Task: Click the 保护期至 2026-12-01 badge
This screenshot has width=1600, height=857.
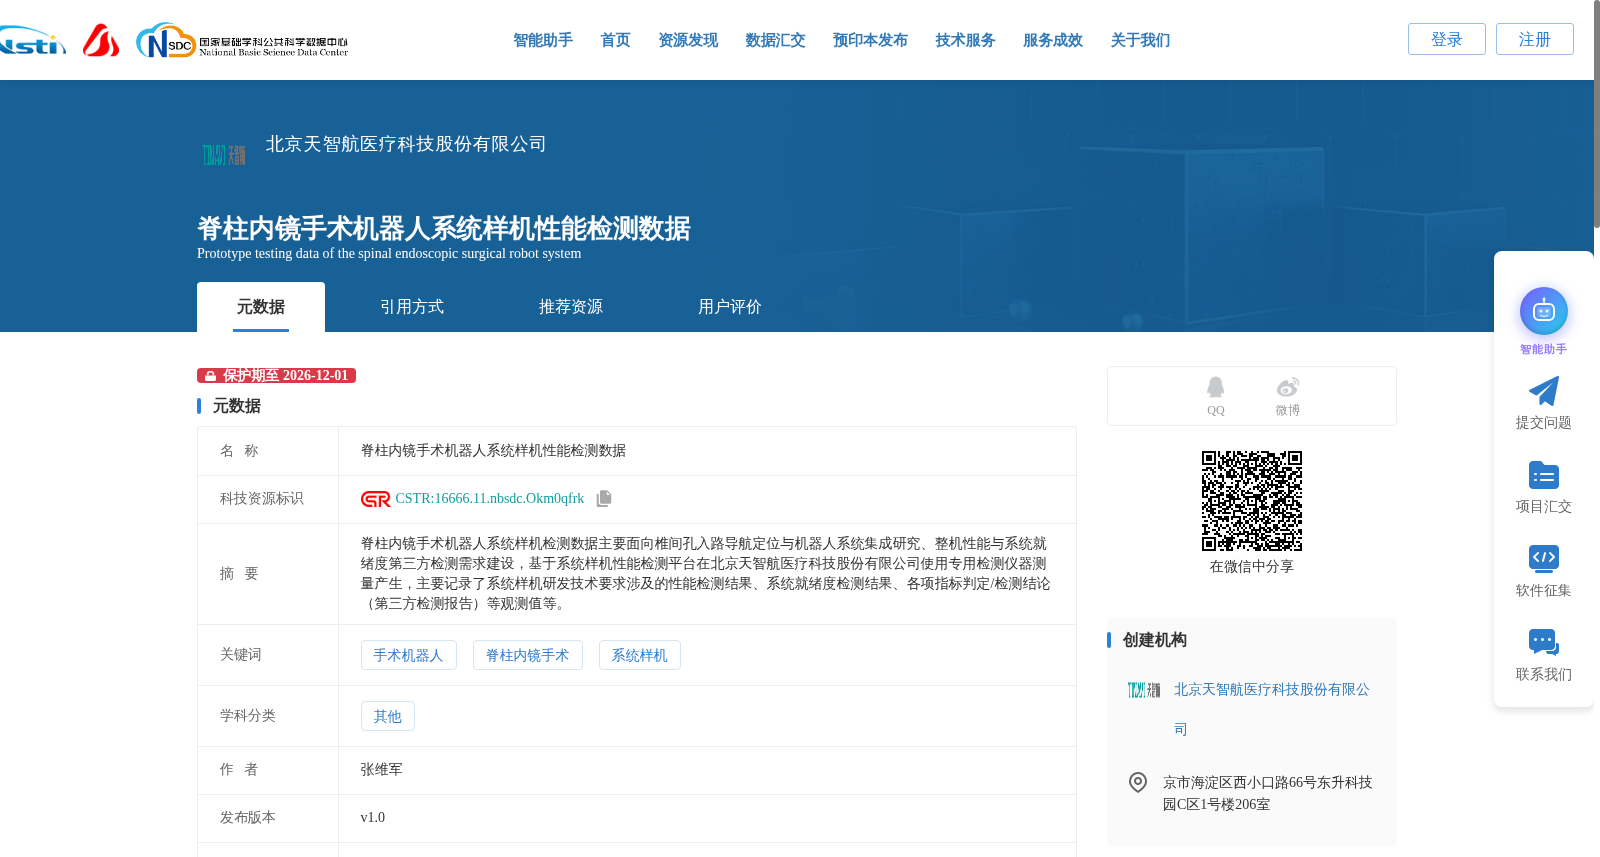Action: click(277, 376)
